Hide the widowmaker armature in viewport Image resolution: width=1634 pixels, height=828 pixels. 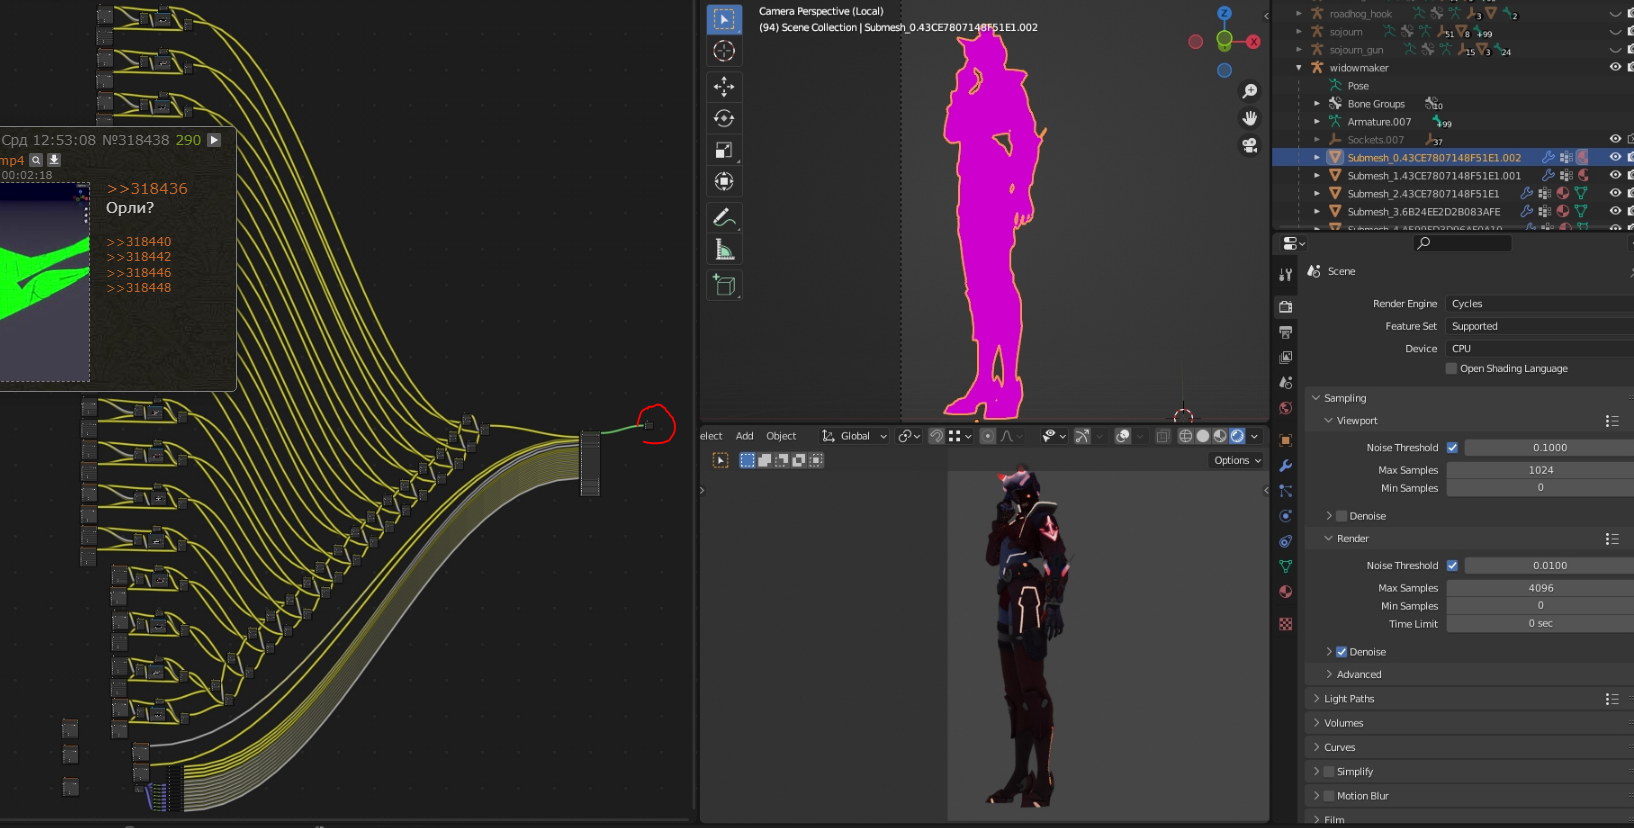point(1614,68)
